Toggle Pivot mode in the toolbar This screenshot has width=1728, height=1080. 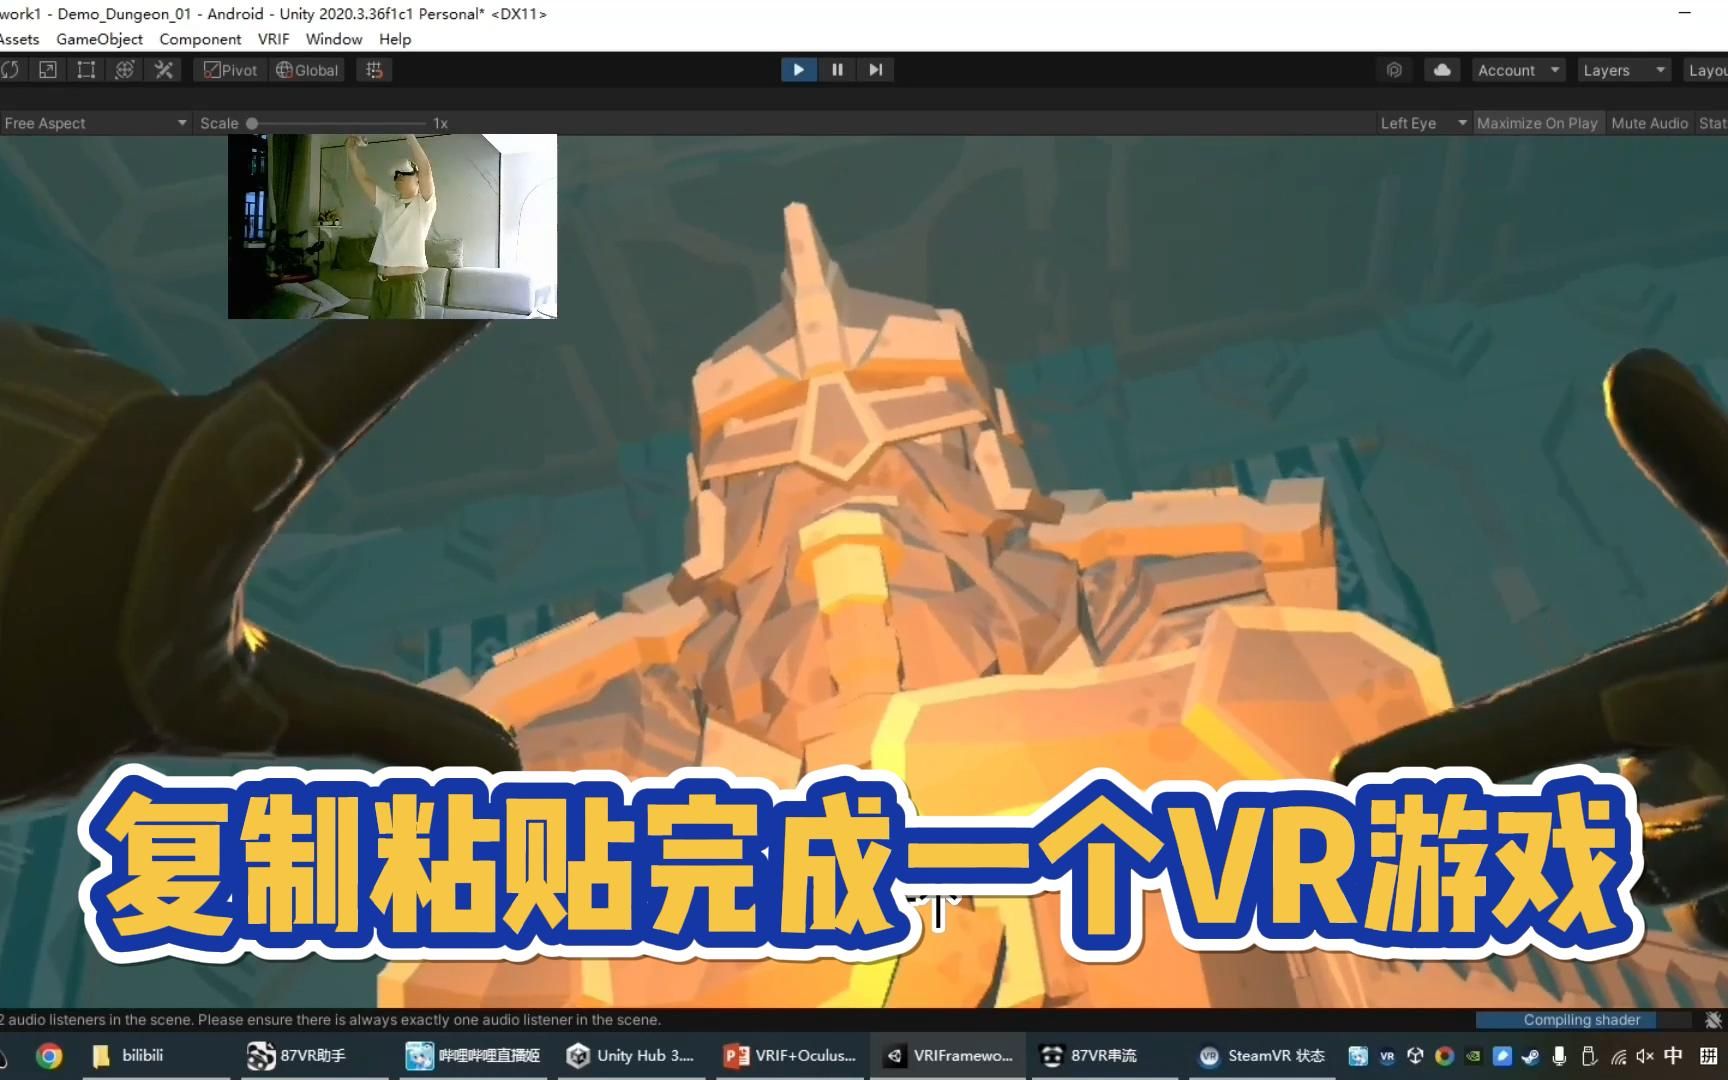pyautogui.click(x=228, y=69)
